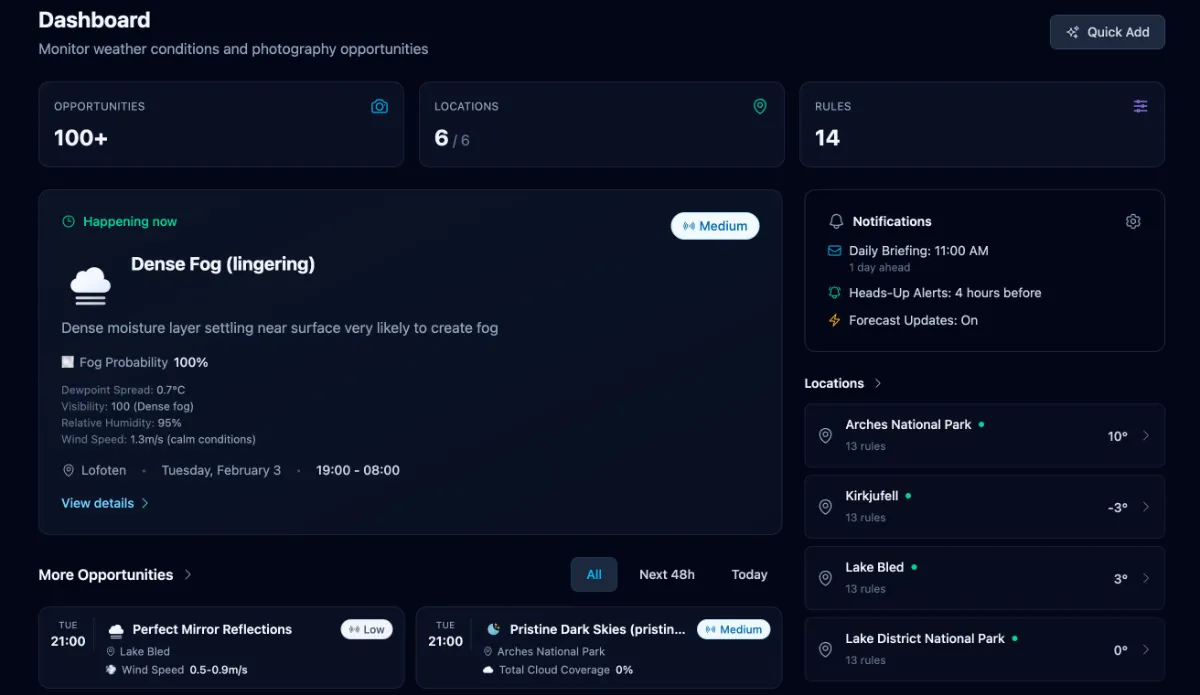Click the envelope icon for Daily Briefing
The image size is (1200, 695).
click(835, 251)
